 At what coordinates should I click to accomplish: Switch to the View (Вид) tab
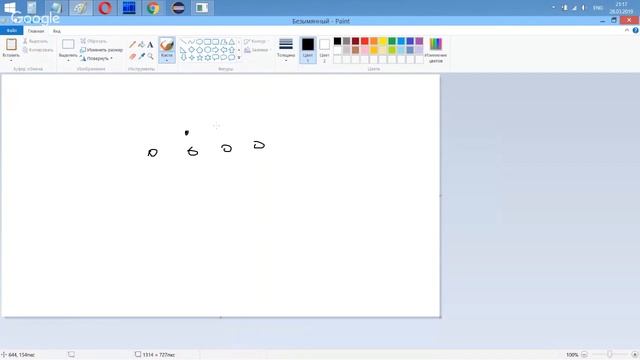[57, 31]
